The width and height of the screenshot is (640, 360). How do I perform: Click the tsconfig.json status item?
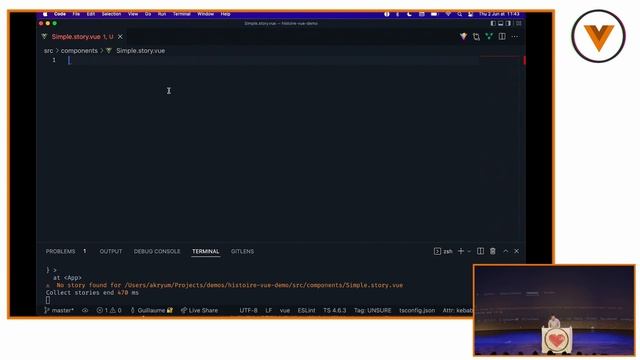tap(417, 311)
